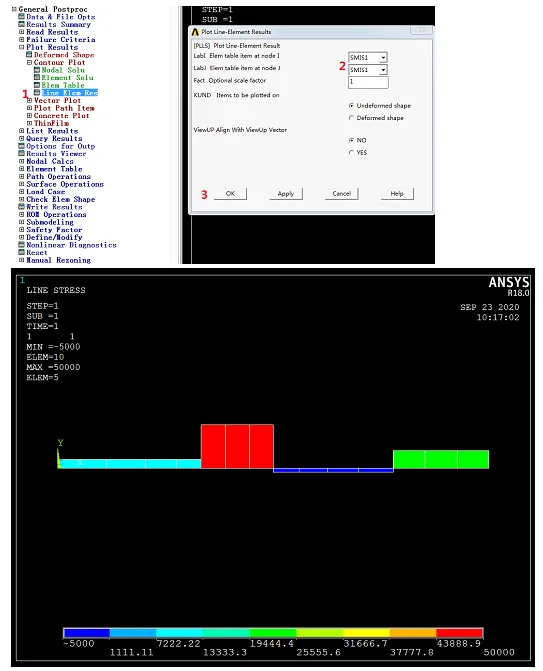
Task: Open Help for PLLS dialog
Action: tap(397, 194)
